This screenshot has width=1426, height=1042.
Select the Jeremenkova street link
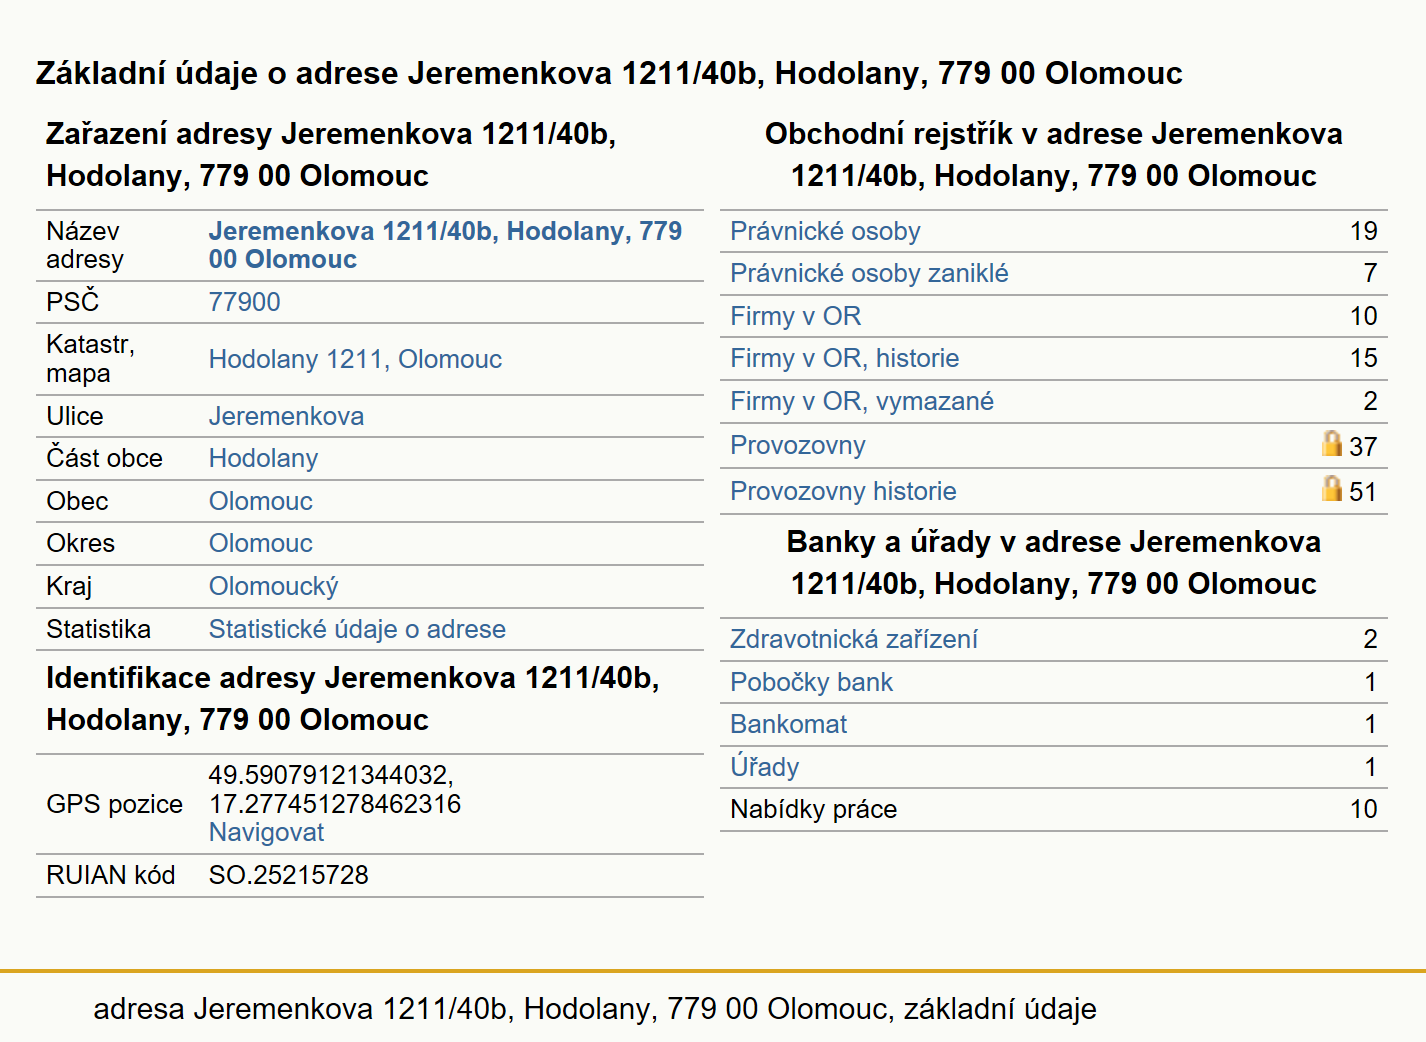click(x=286, y=416)
